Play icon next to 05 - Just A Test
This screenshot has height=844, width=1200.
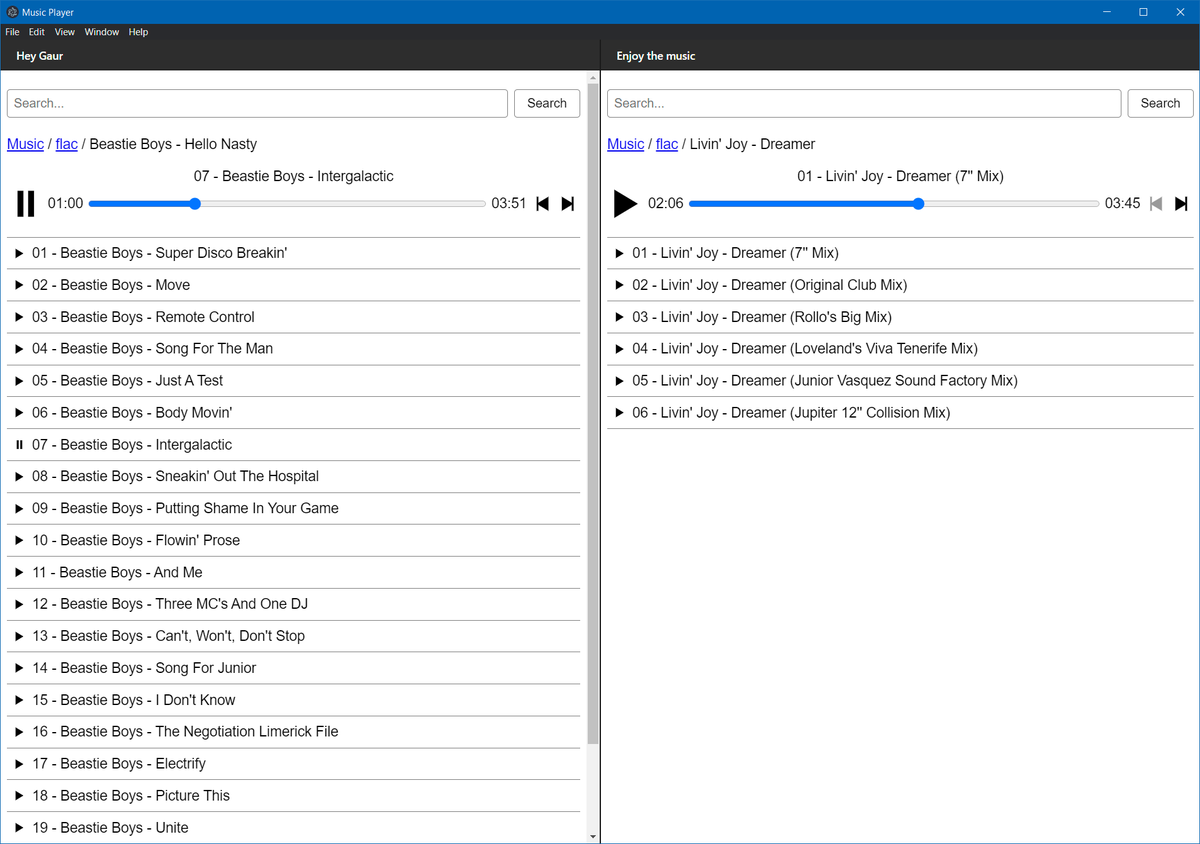pos(19,381)
